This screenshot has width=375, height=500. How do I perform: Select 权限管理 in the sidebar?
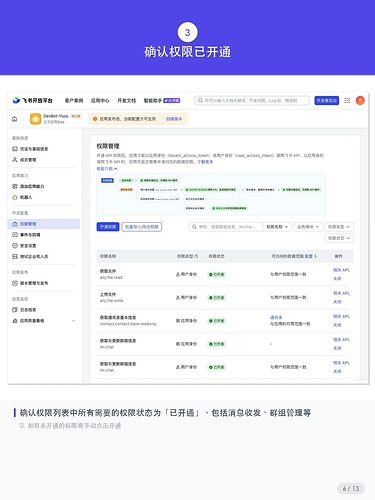tap(44, 224)
